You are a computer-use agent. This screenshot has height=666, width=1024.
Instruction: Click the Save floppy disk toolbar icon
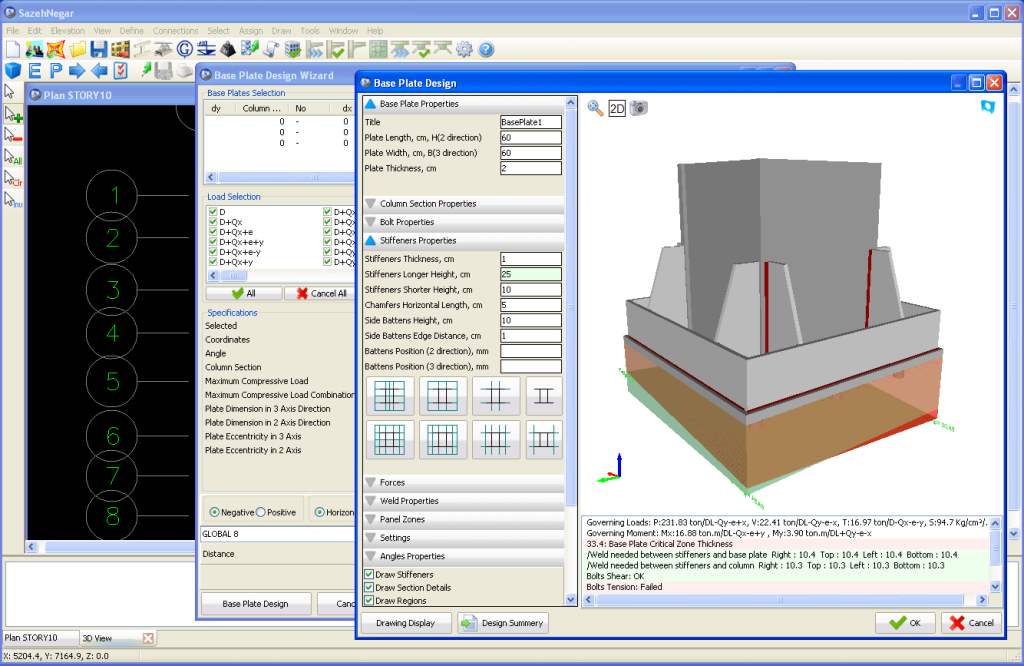[x=98, y=49]
